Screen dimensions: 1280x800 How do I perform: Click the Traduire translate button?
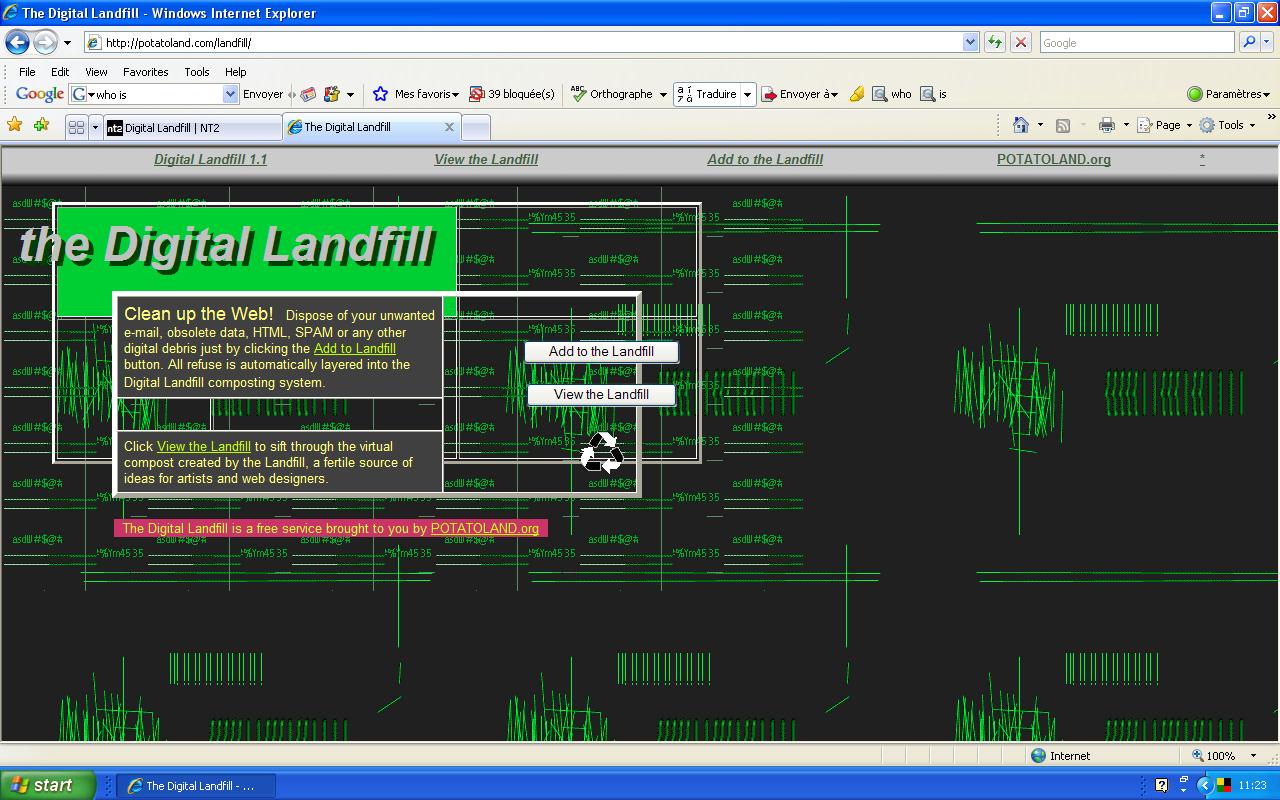click(x=707, y=94)
